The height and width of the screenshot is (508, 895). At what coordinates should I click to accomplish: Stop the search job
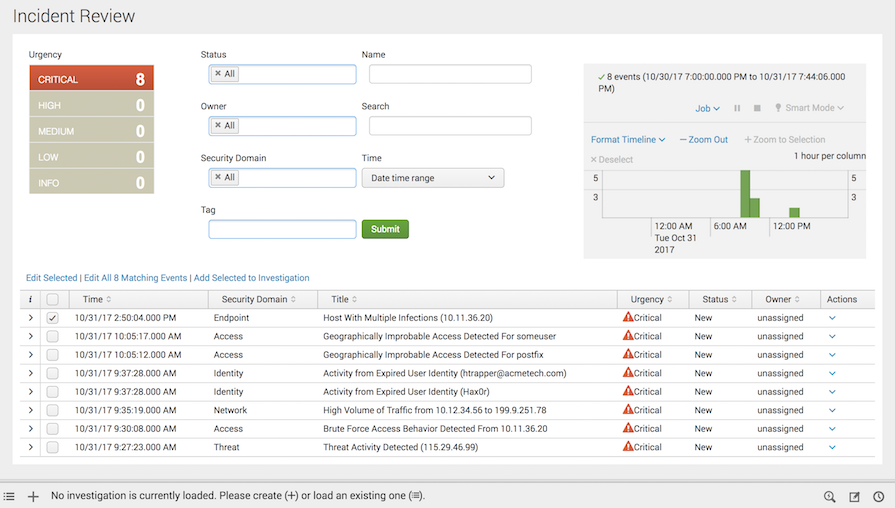pos(757,108)
